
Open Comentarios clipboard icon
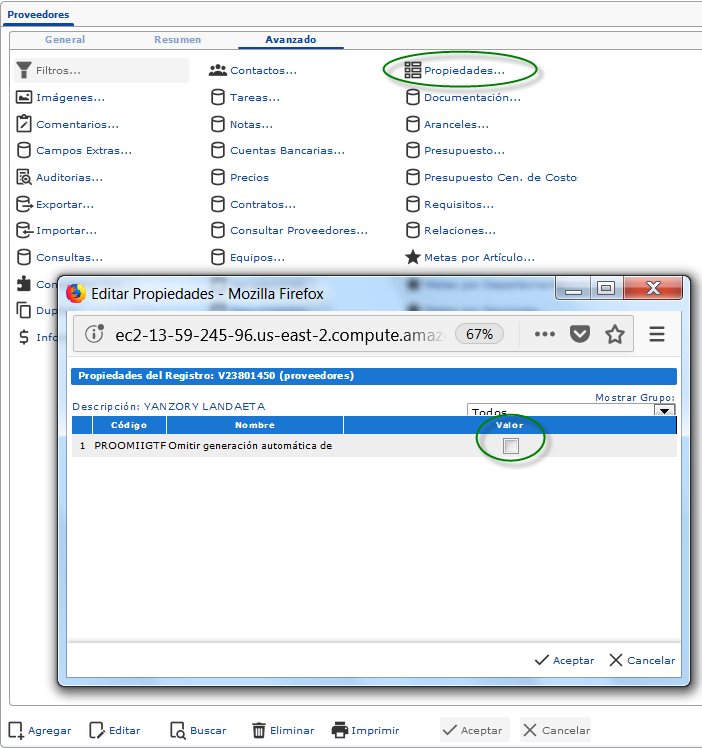pos(24,124)
